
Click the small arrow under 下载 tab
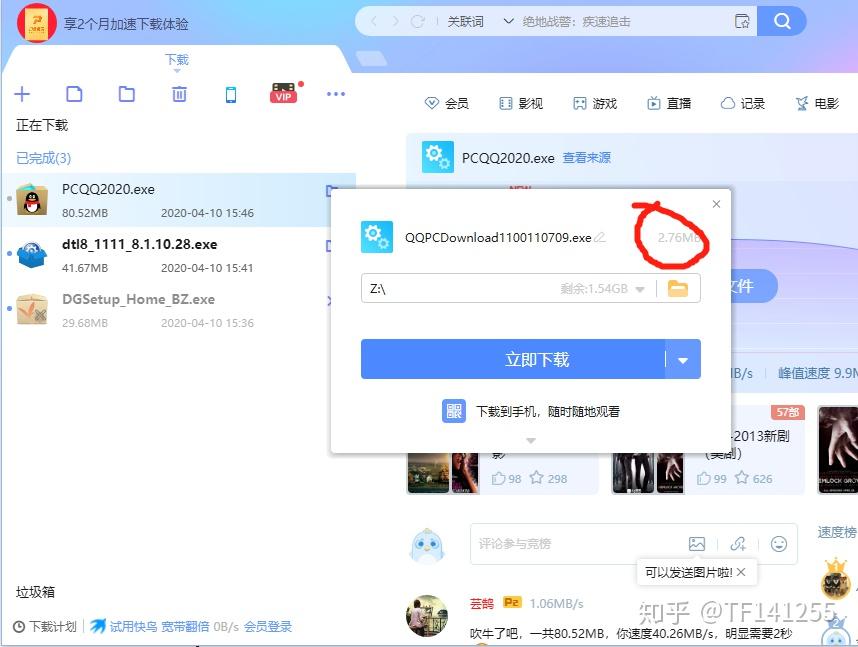pos(177,71)
